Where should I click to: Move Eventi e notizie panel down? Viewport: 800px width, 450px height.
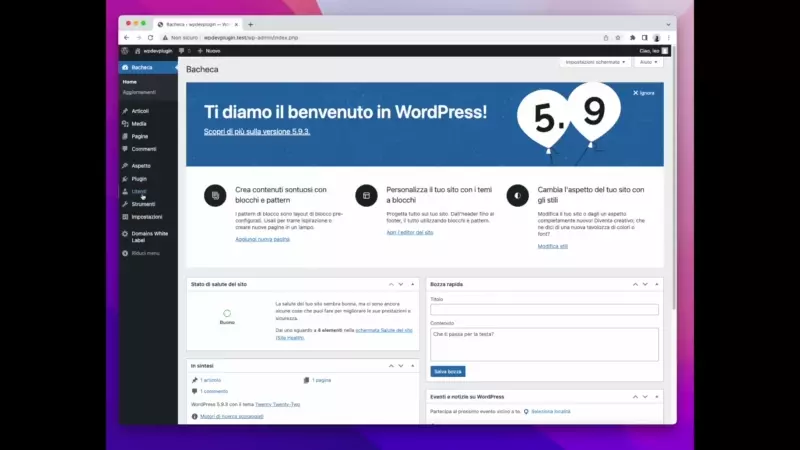click(x=645, y=396)
